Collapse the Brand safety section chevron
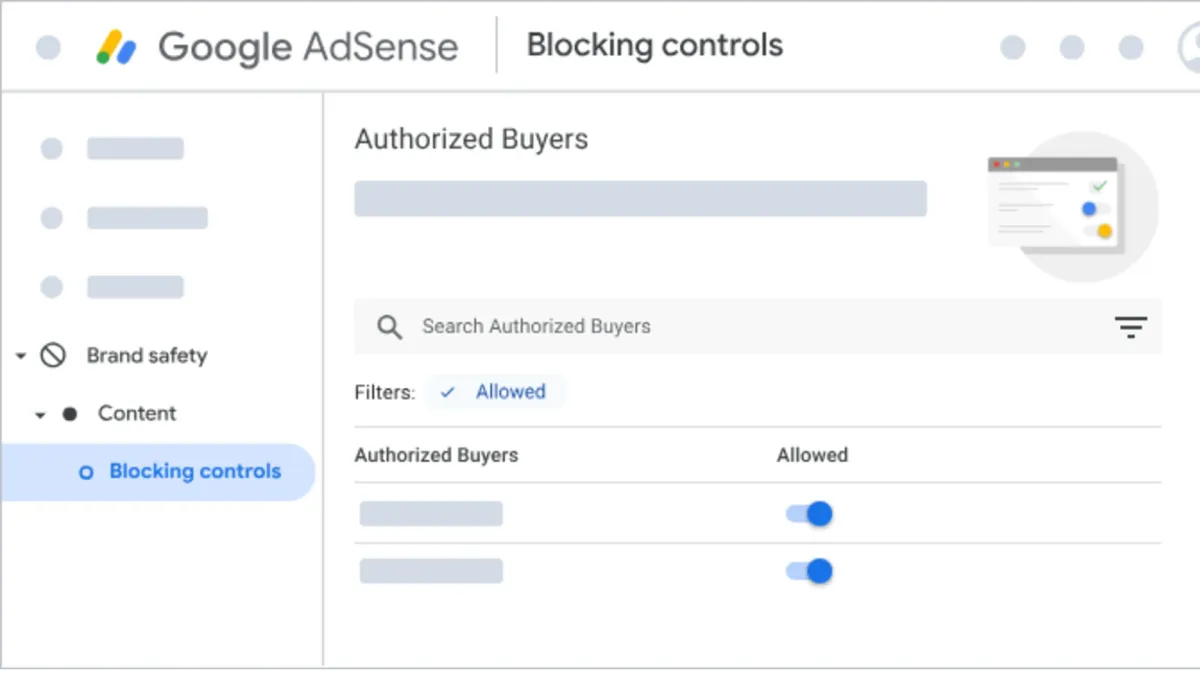 click(20, 355)
